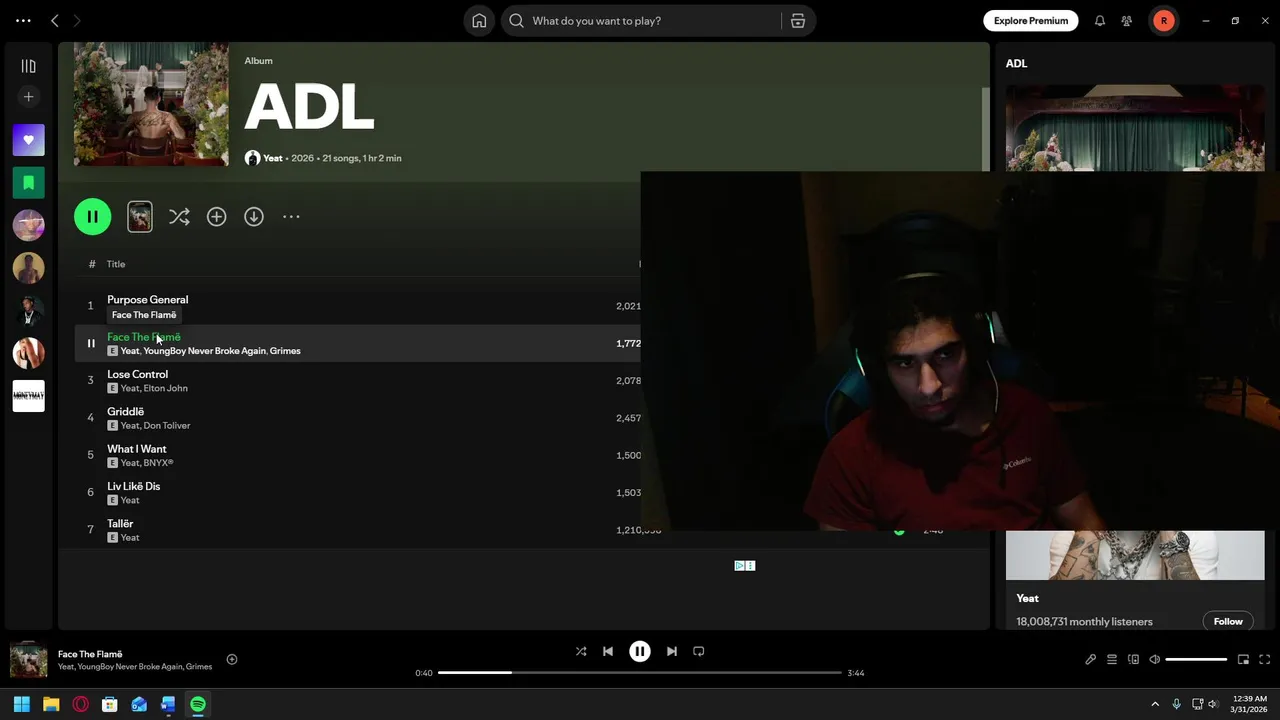This screenshot has width=1280, height=720.
Task: Go back with left arrow
Action: coord(55,21)
